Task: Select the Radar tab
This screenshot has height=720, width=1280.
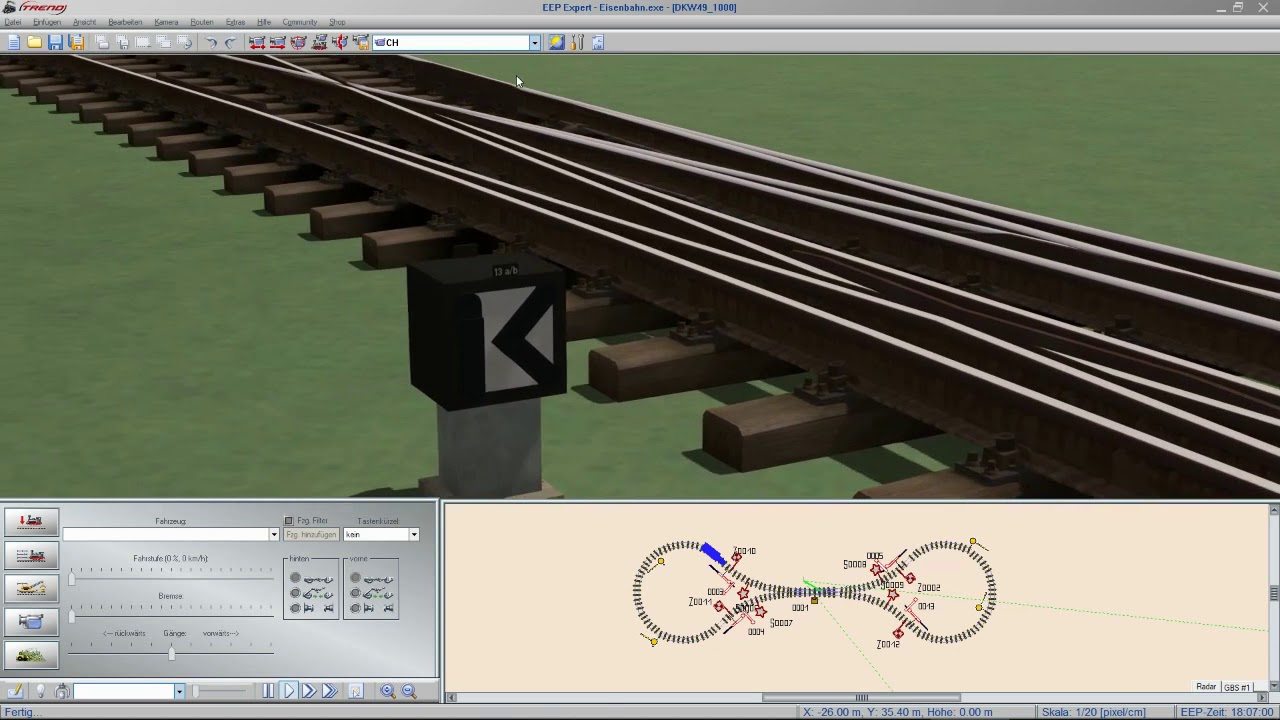Action: [1206, 687]
